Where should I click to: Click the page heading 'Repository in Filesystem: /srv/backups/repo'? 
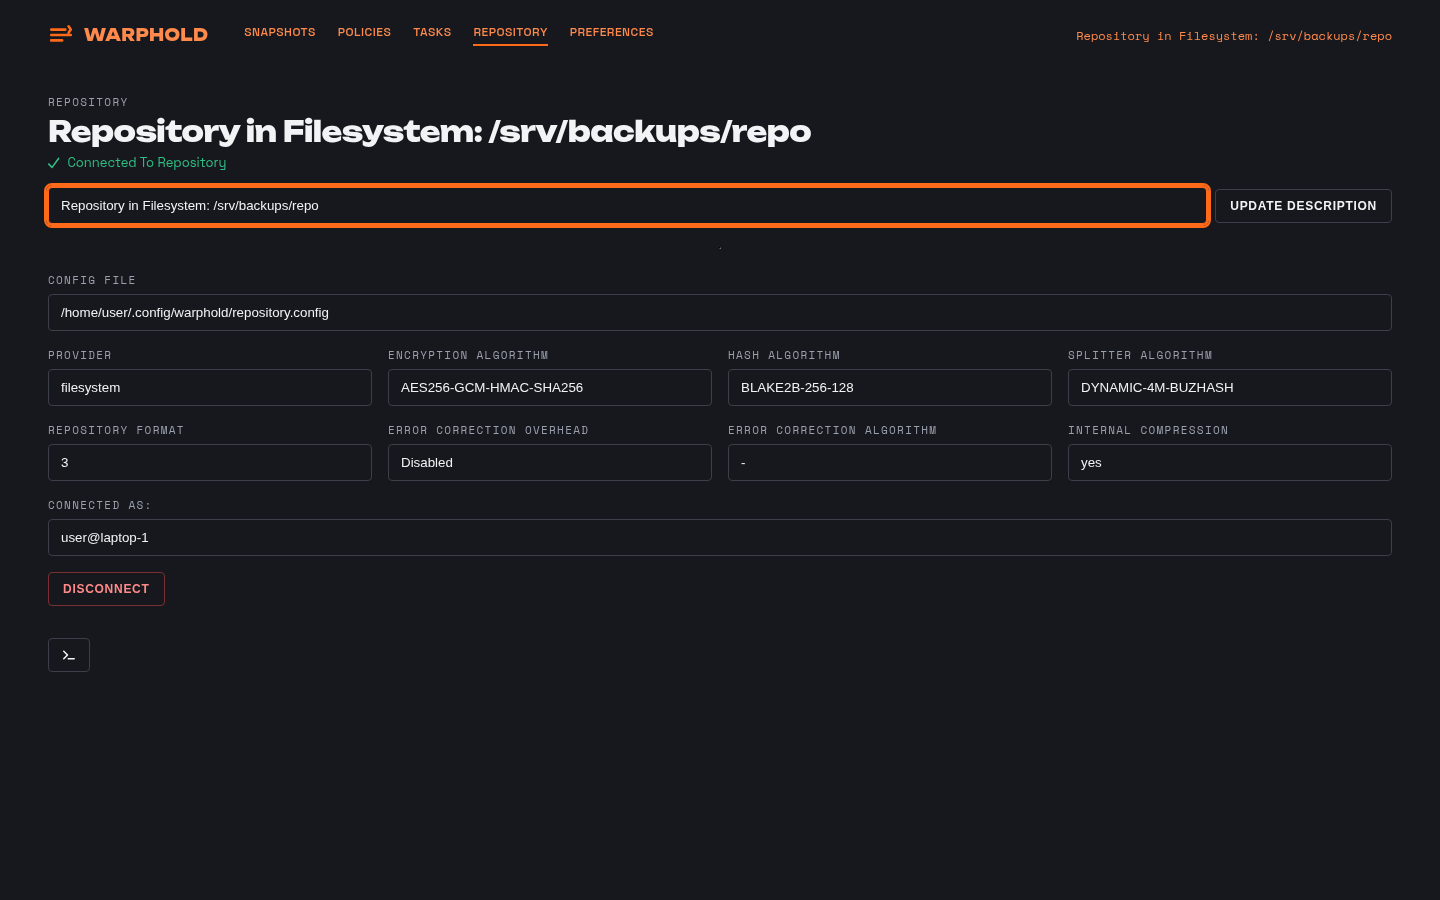click(x=430, y=131)
